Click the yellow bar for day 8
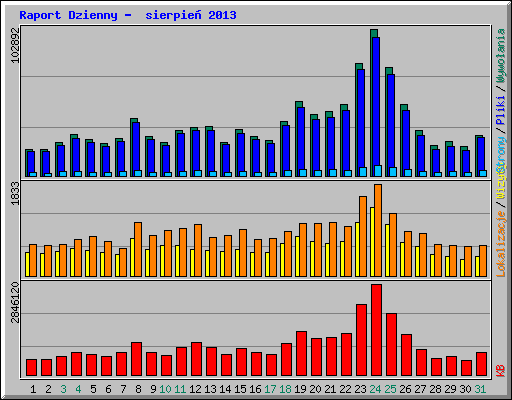The image size is (512, 400). pos(132,257)
